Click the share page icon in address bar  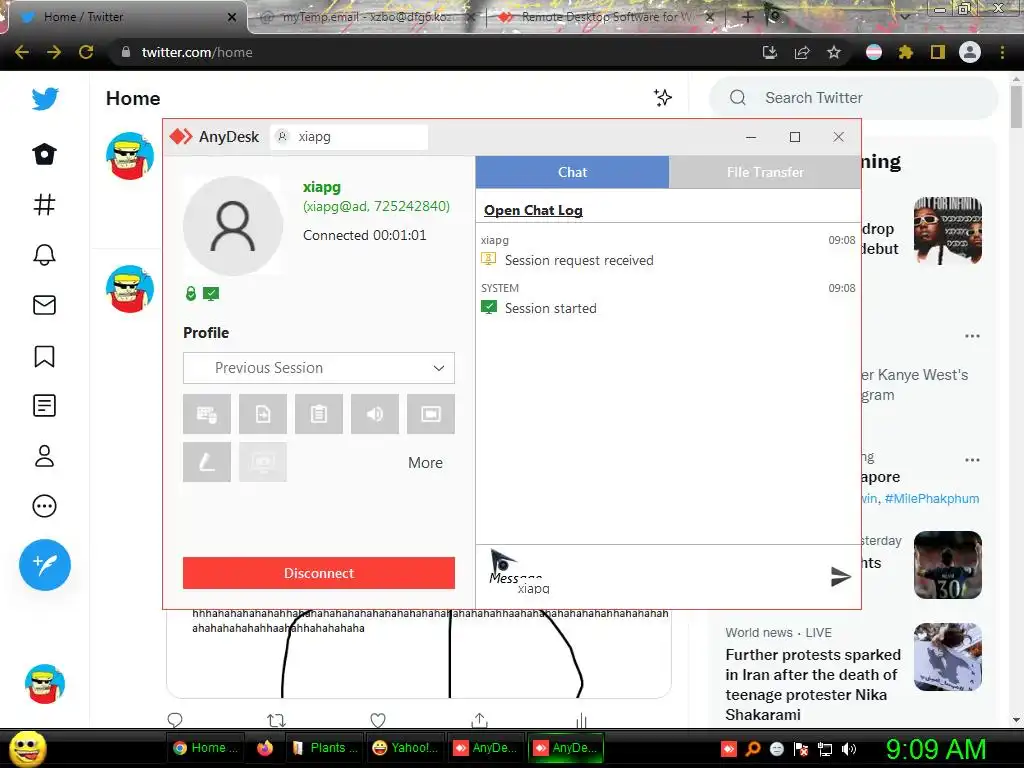click(802, 52)
